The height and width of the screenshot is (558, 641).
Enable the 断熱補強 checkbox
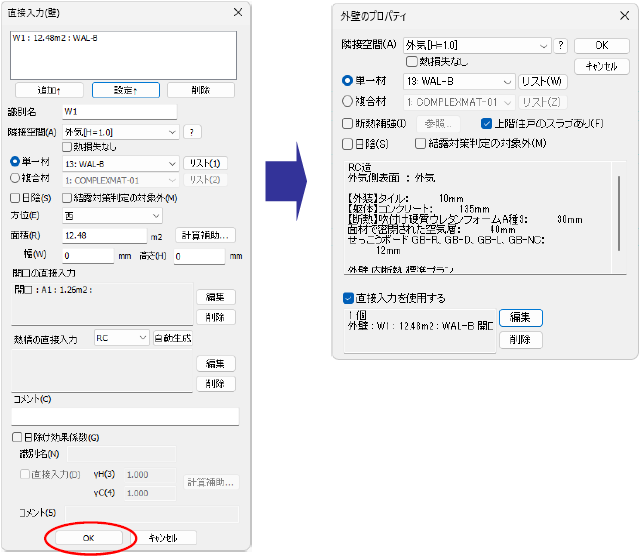347,123
